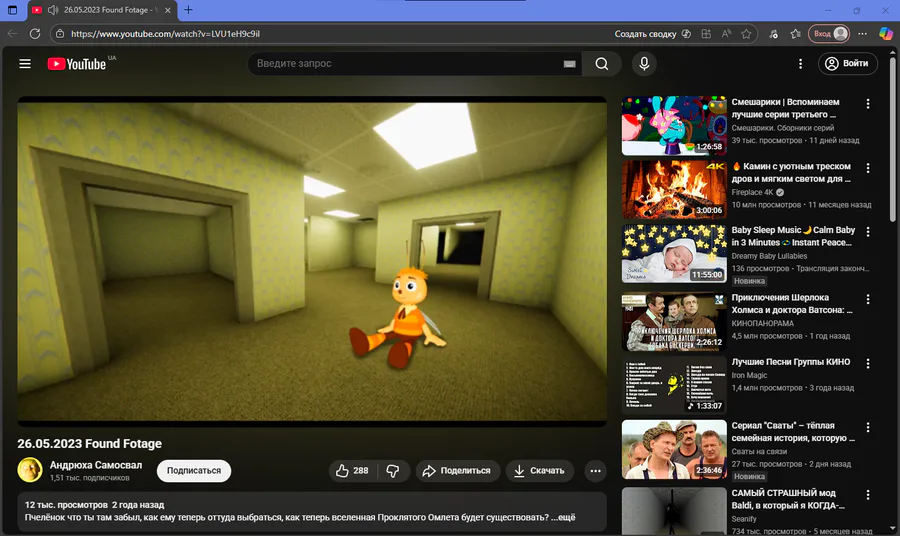Click the page vertical scrollbar thumb
This screenshot has height=536, width=900.
[x=893, y=138]
